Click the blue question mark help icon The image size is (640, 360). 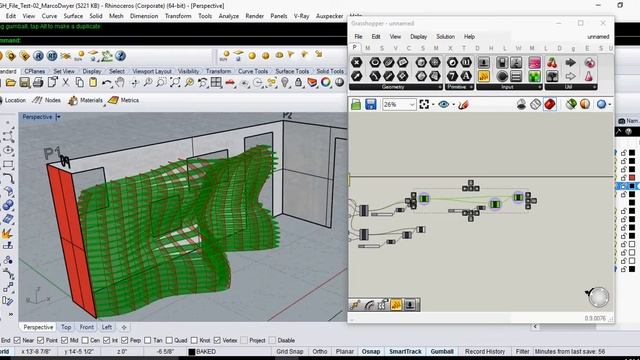point(120,56)
